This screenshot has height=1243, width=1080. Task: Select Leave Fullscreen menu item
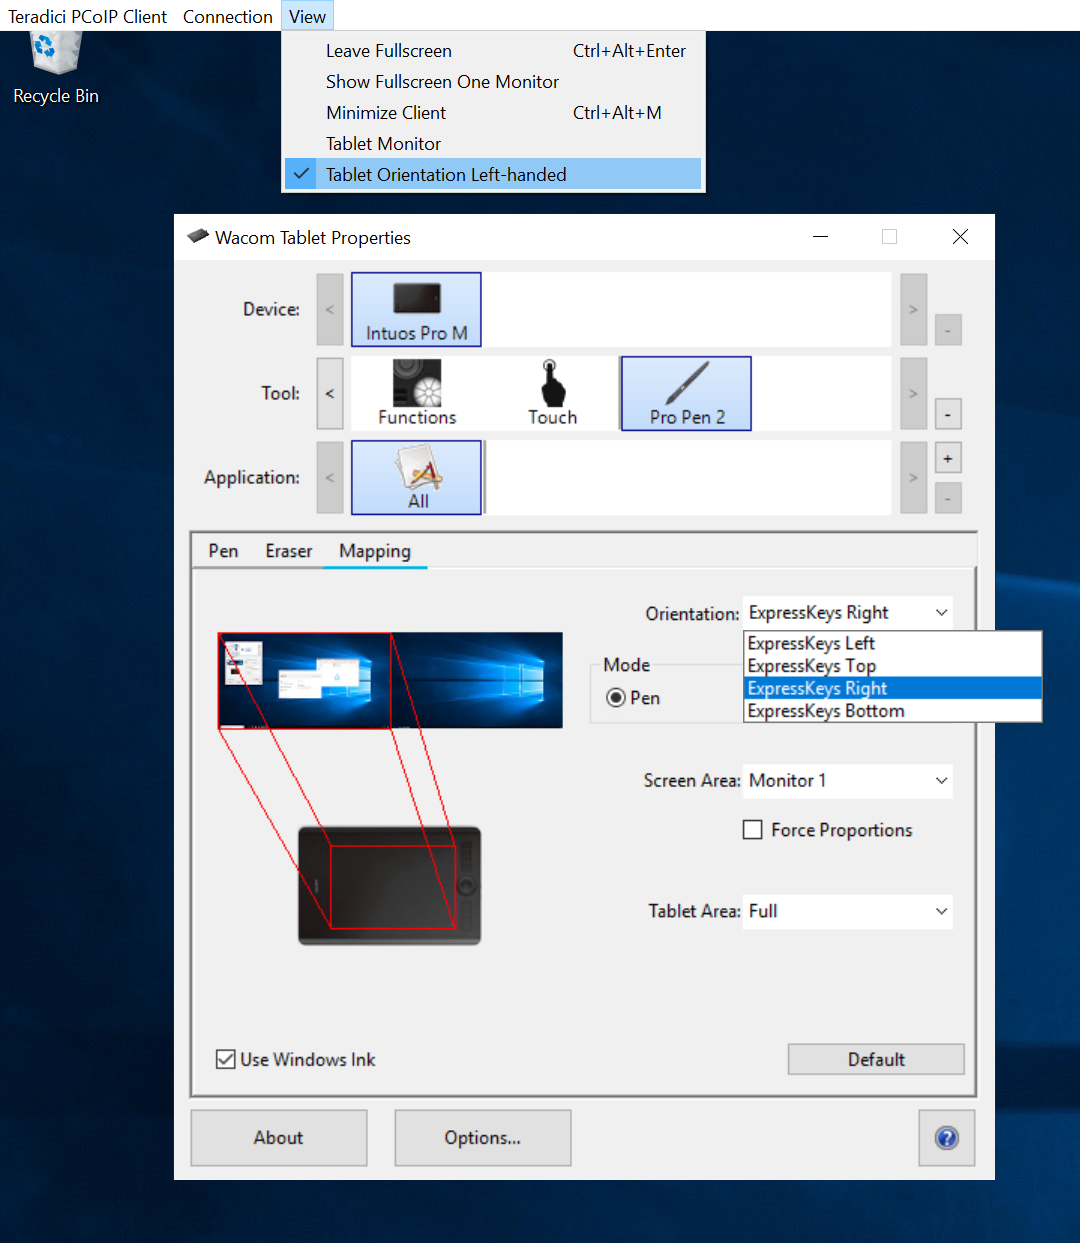coord(493,51)
